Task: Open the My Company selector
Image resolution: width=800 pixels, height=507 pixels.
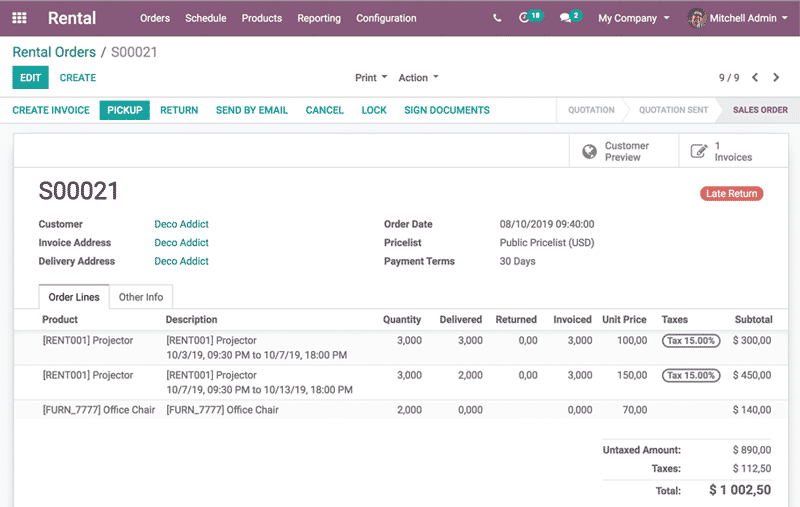Action: pyautogui.click(x=634, y=18)
